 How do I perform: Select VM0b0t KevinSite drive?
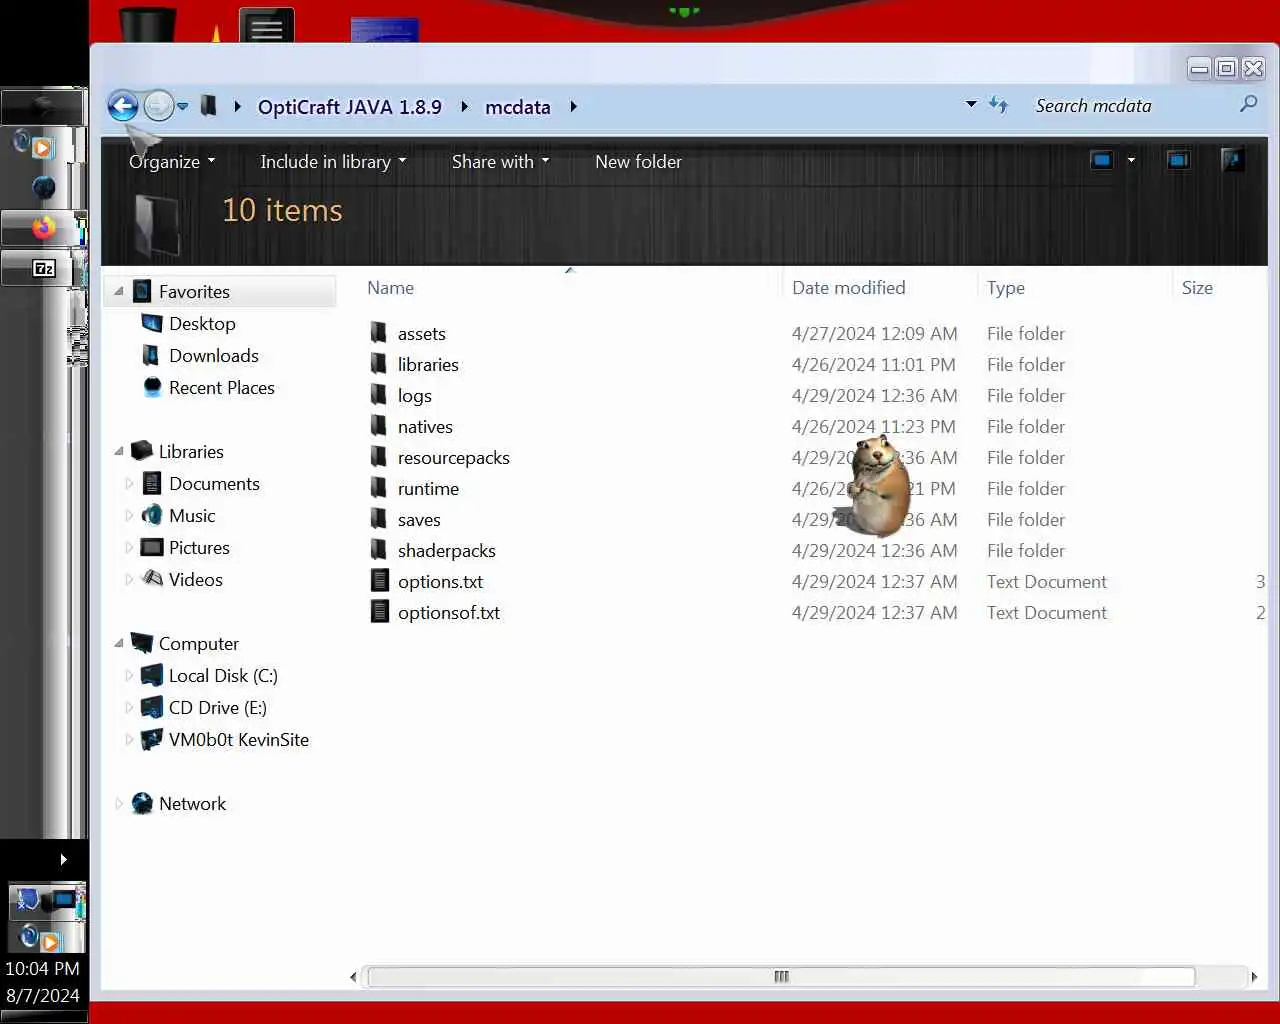238,739
